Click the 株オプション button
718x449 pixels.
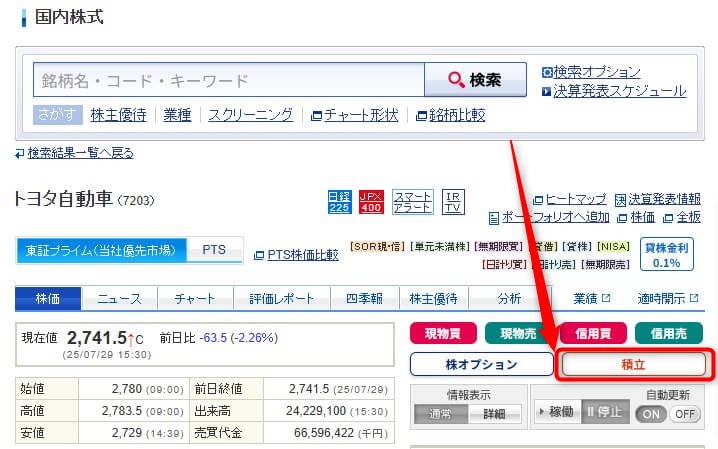pyautogui.click(x=482, y=364)
